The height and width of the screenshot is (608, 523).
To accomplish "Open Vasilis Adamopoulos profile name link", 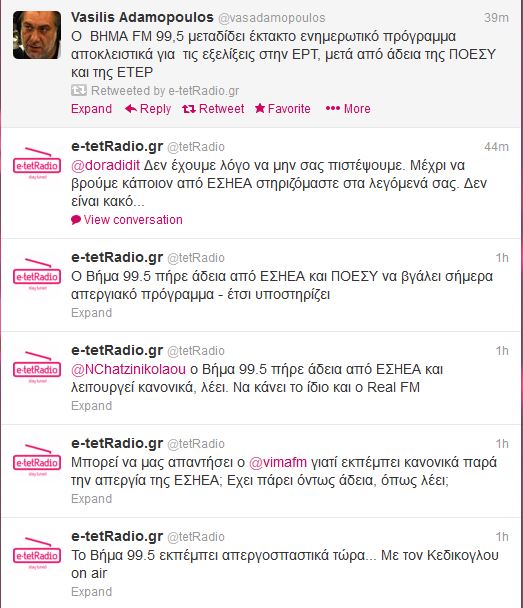I will 142,17.
